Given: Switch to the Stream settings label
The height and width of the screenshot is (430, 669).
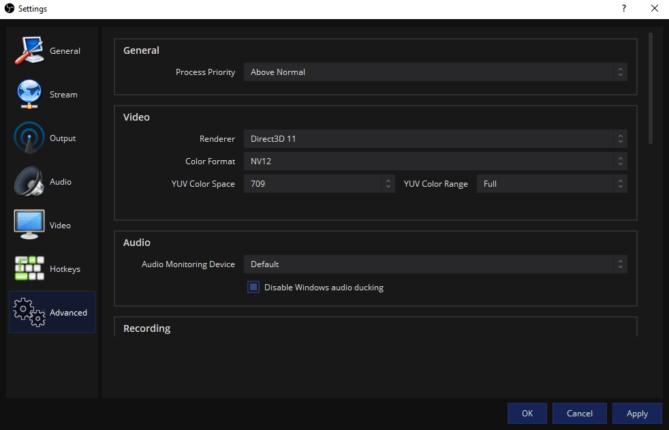Looking at the screenshot, I should click(x=64, y=94).
